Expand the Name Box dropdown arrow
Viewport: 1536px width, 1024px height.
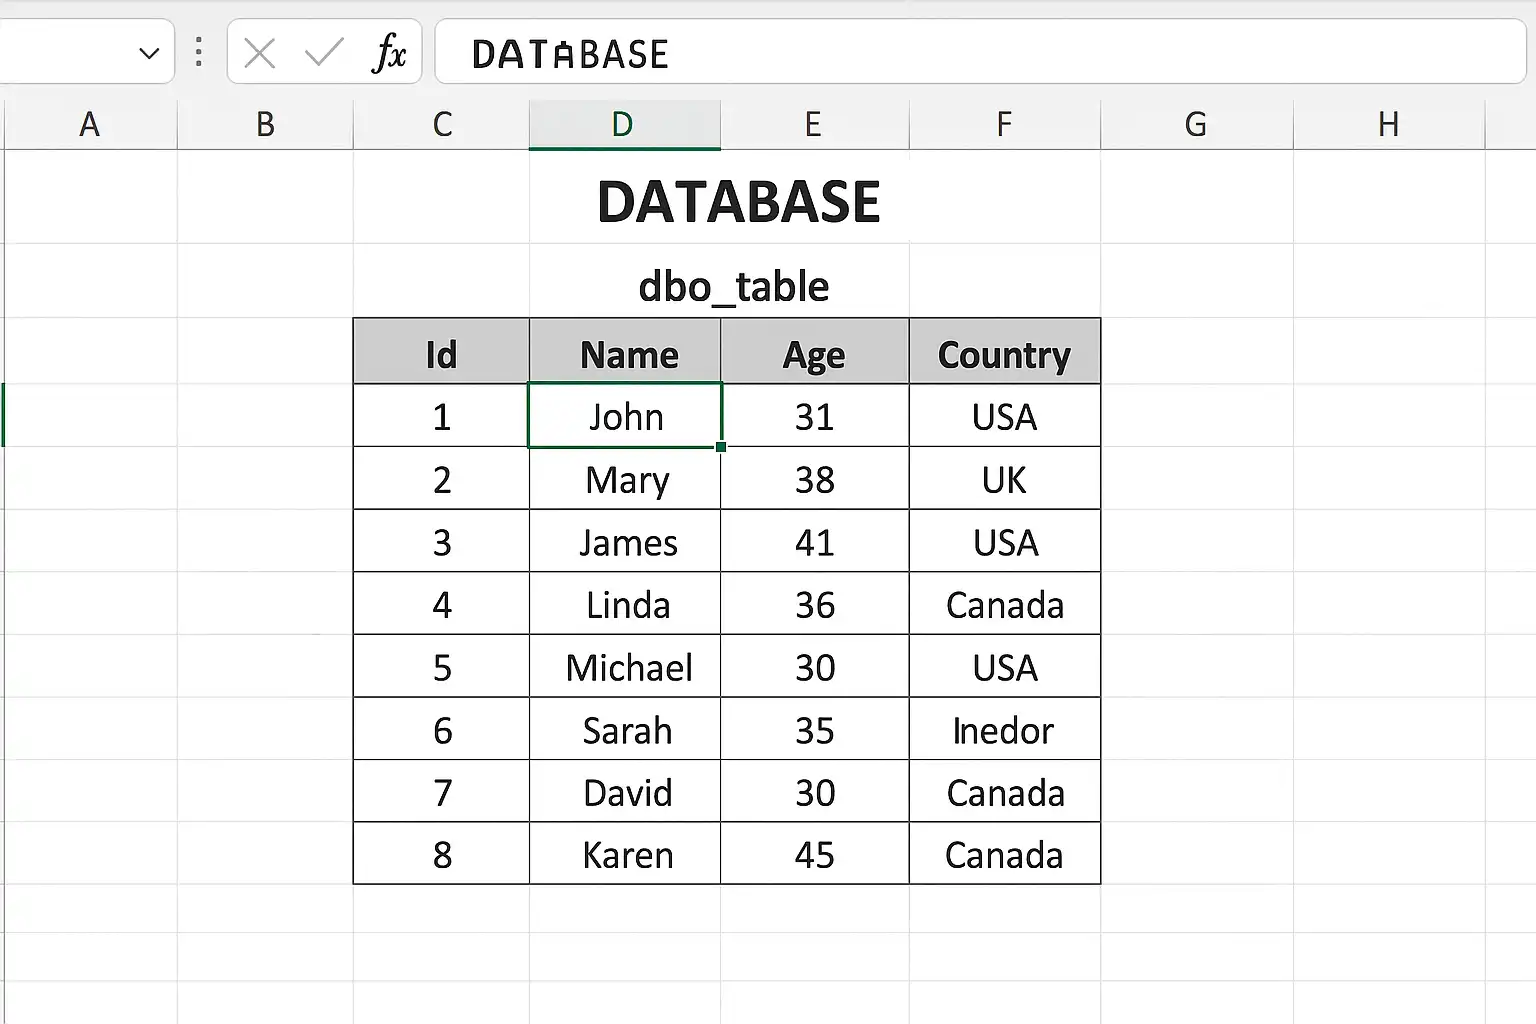[x=149, y=53]
